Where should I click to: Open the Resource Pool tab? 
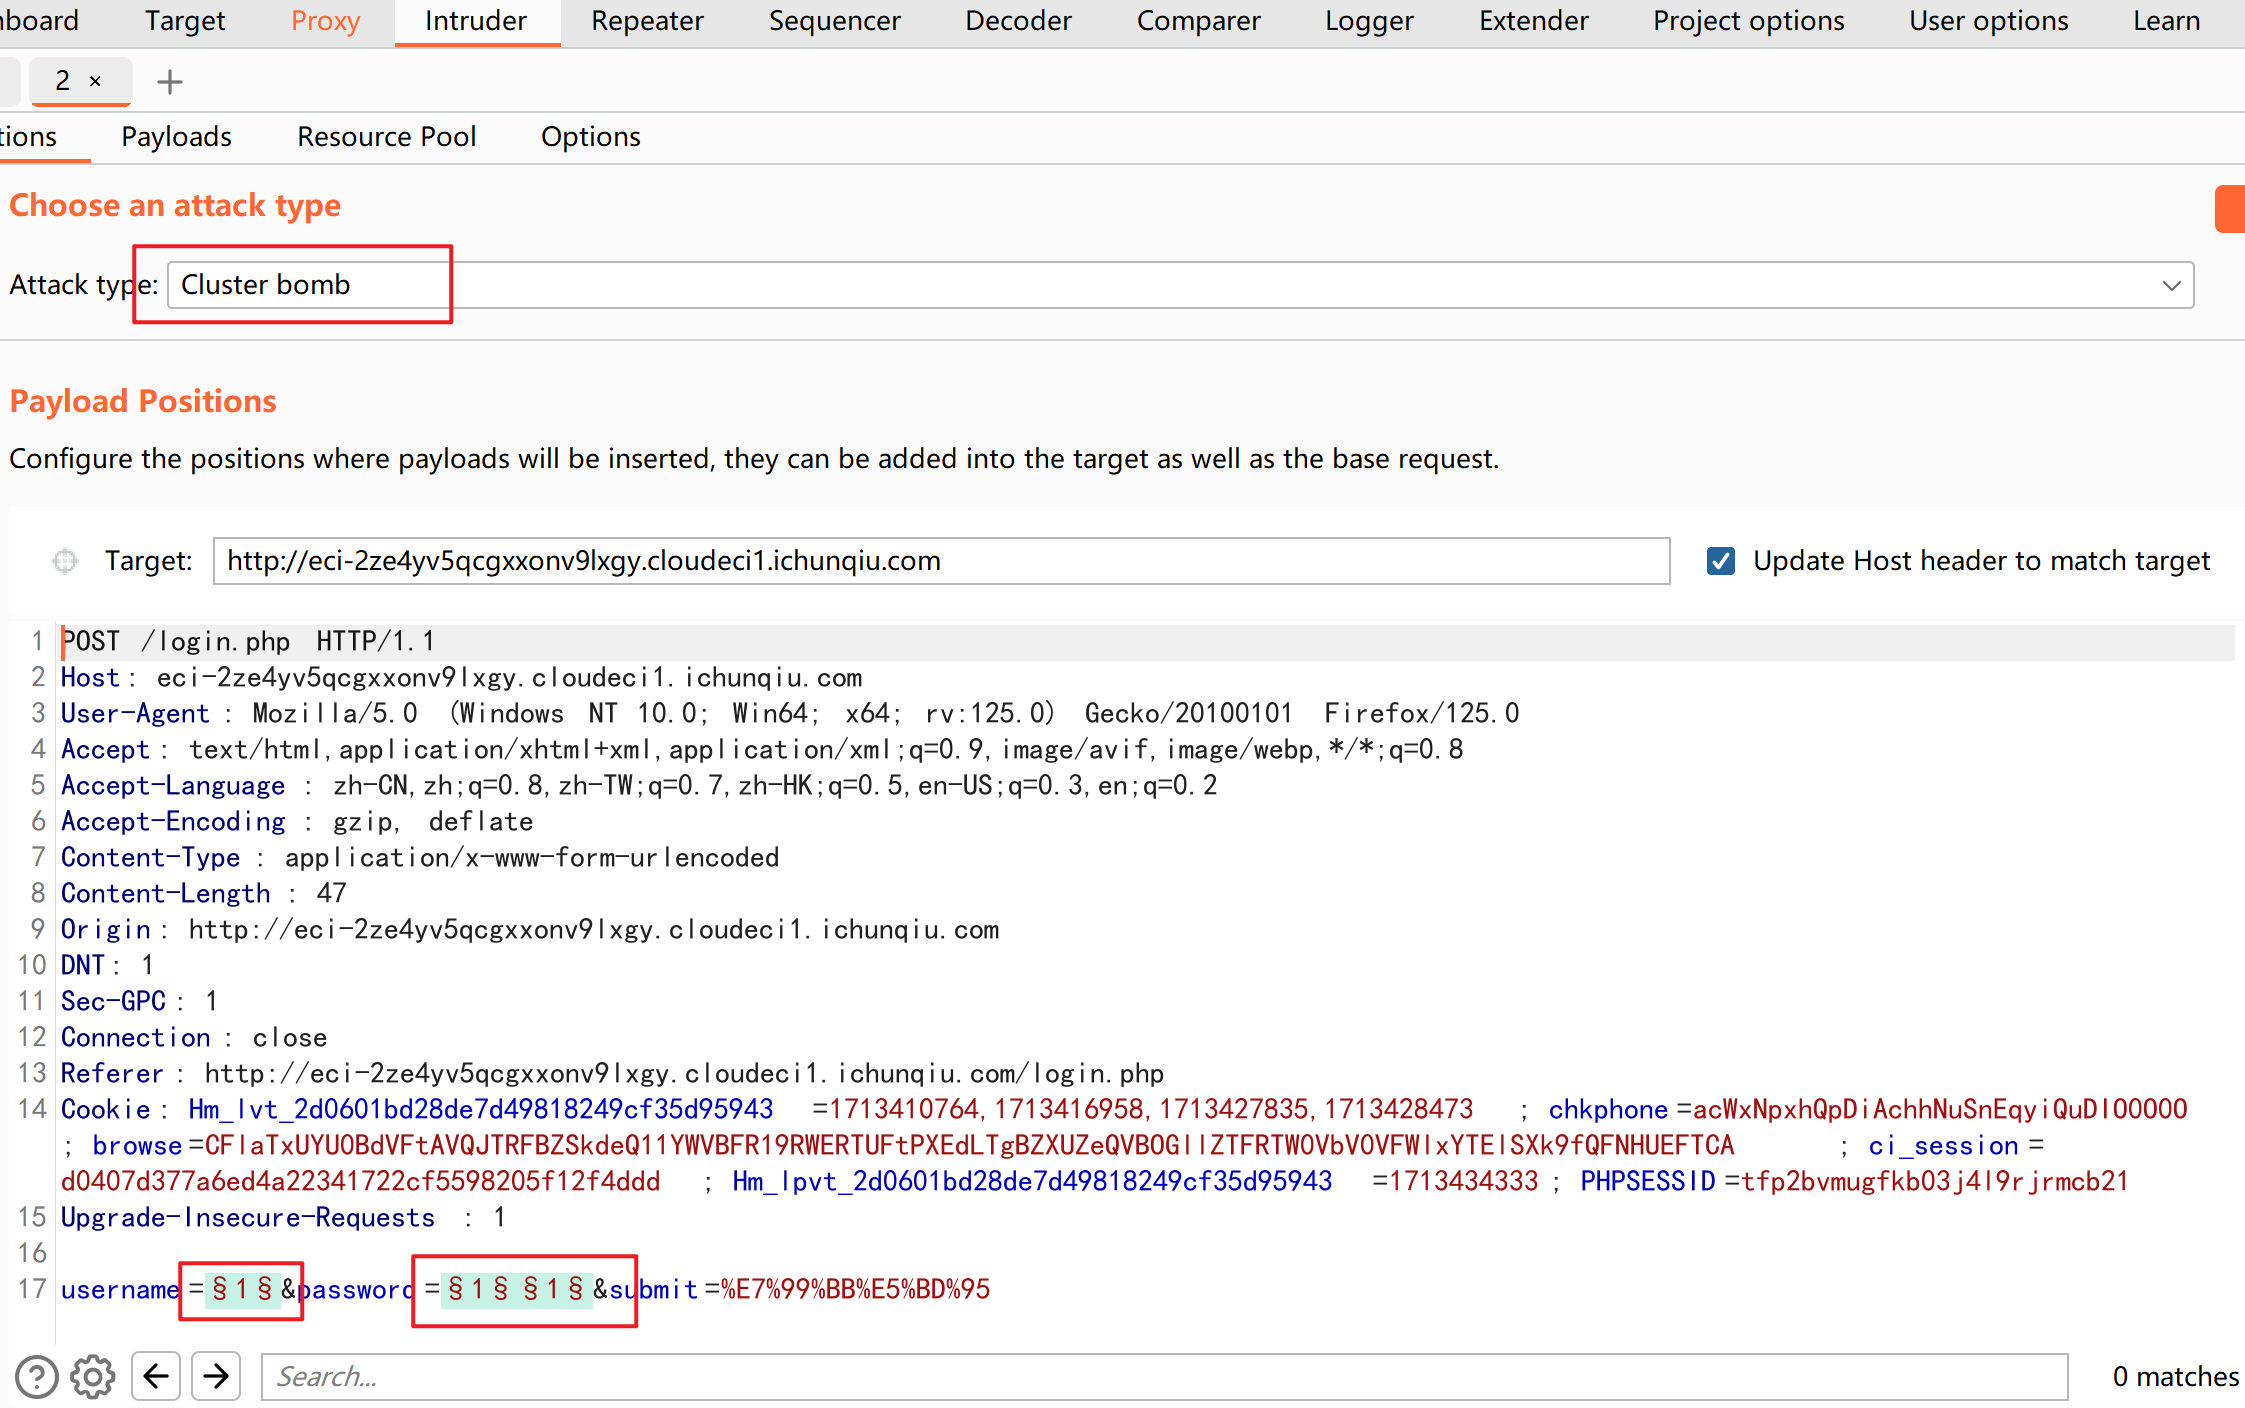(386, 137)
